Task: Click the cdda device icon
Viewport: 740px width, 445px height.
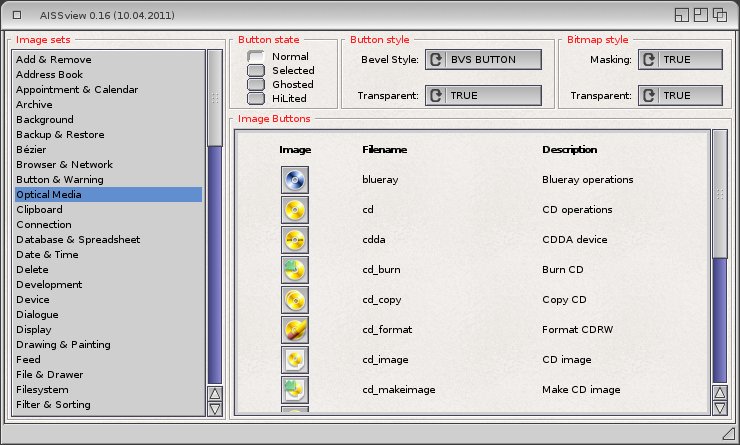Action: 295,240
